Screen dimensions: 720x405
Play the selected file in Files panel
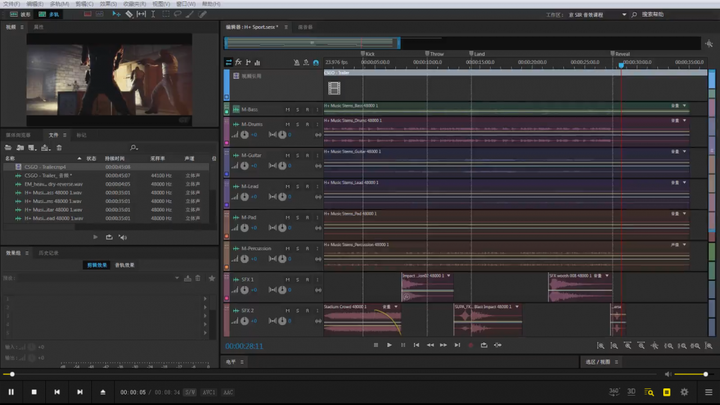click(x=95, y=237)
